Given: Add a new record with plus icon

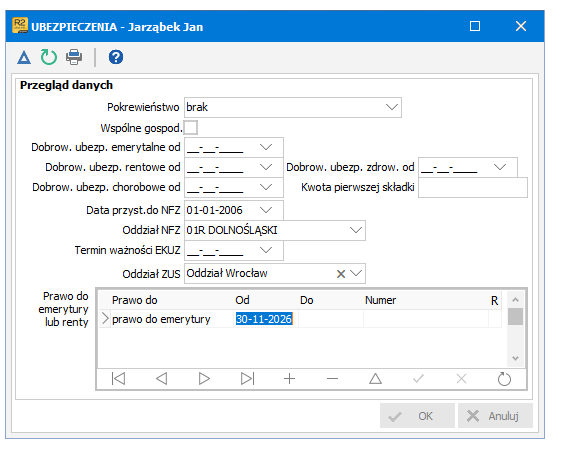Looking at the screenshot, I should 290,379.
